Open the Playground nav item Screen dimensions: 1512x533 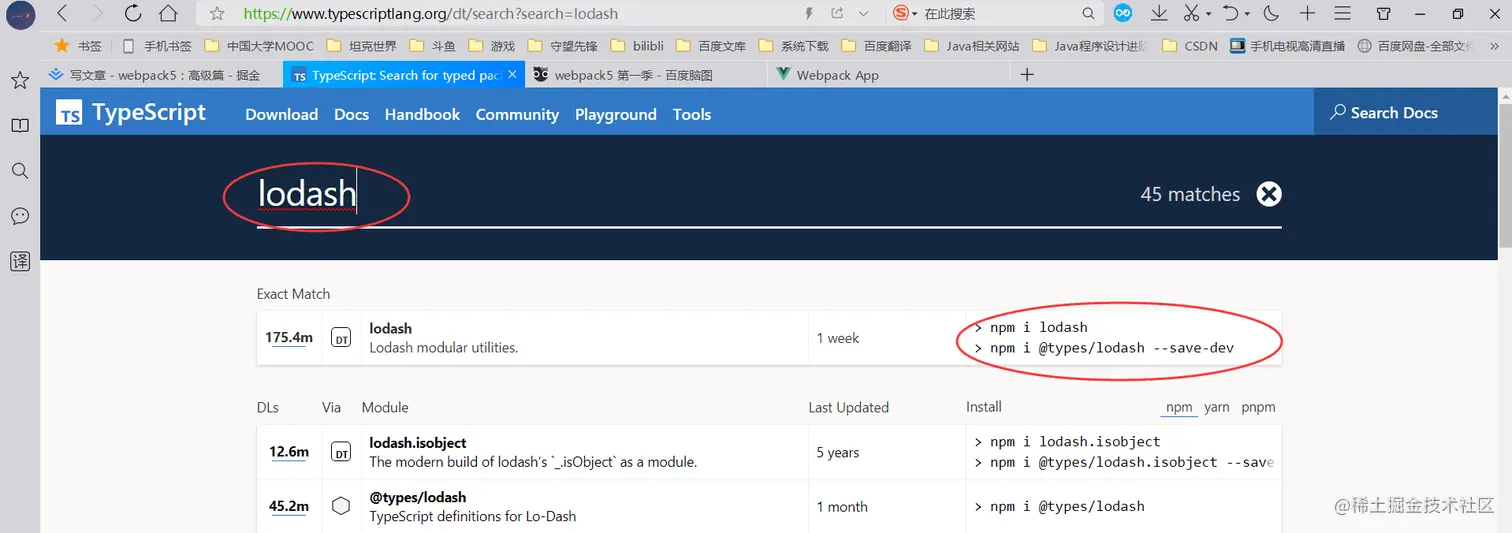[616, 114]
